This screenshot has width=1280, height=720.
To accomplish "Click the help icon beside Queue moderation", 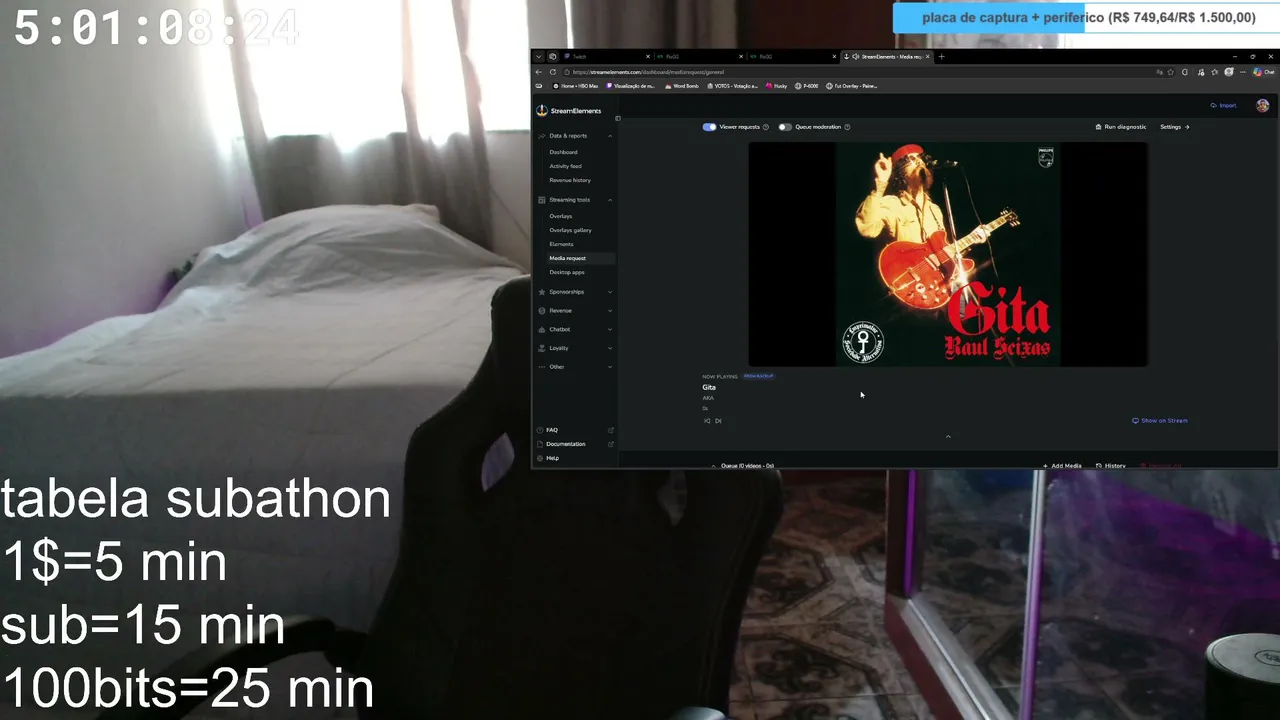I will [847, 127].
